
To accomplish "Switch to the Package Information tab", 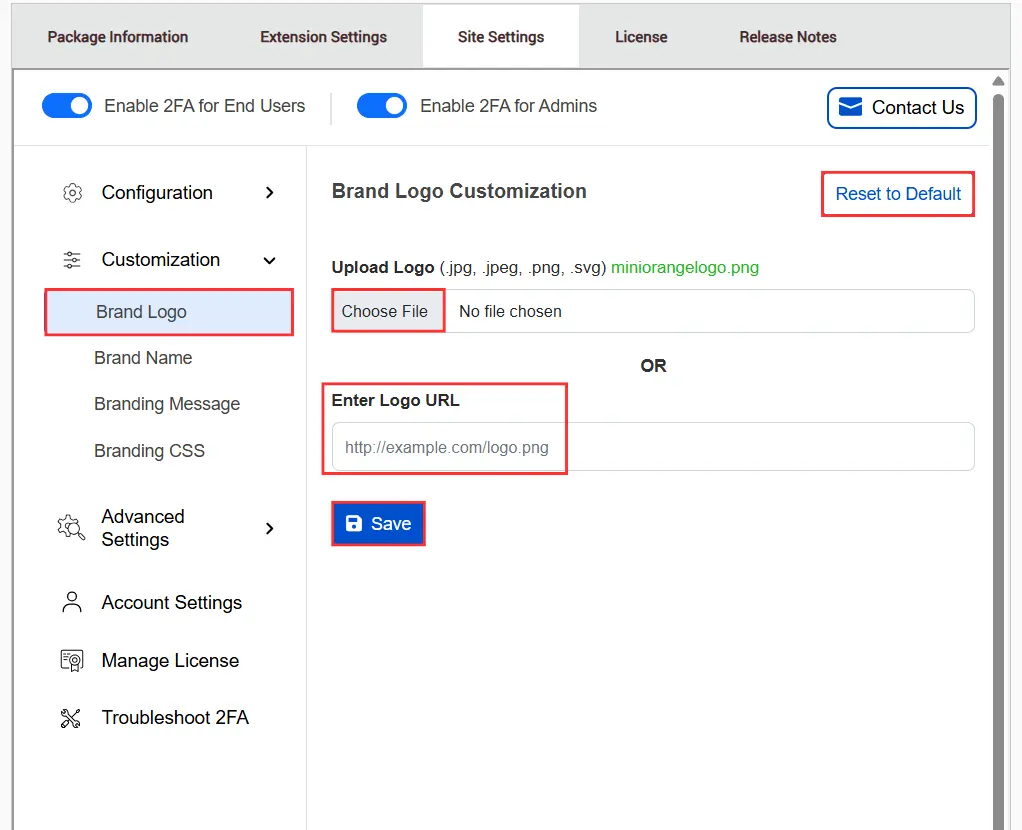I will pos(118,37).
